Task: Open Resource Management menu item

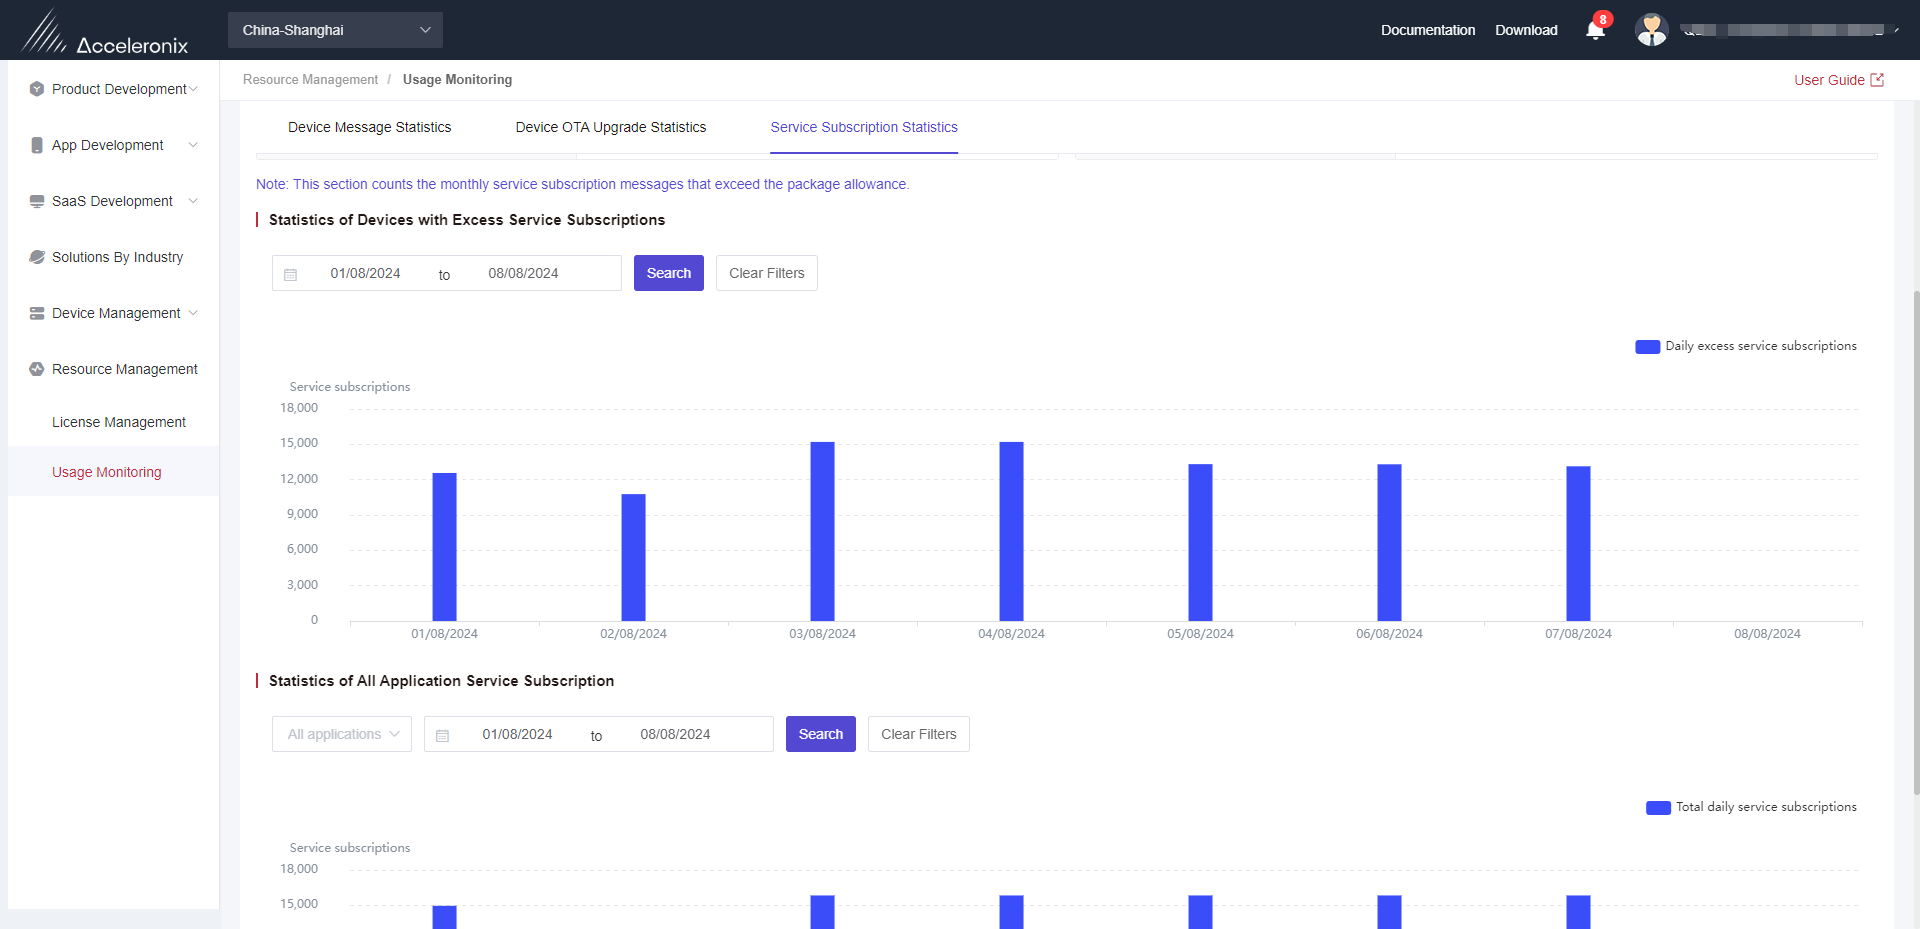Action: (125, 369)
